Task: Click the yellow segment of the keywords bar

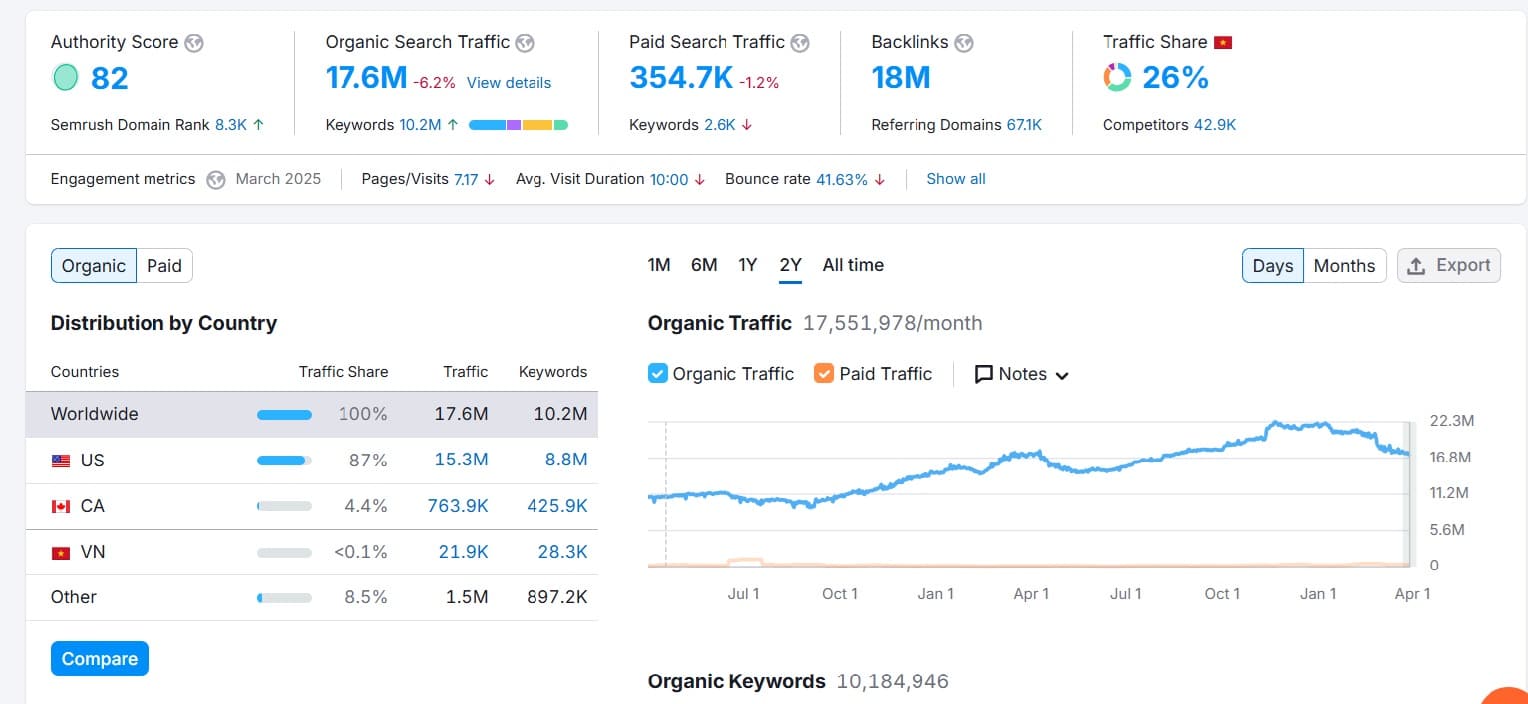Action: [x=537, y=125]
